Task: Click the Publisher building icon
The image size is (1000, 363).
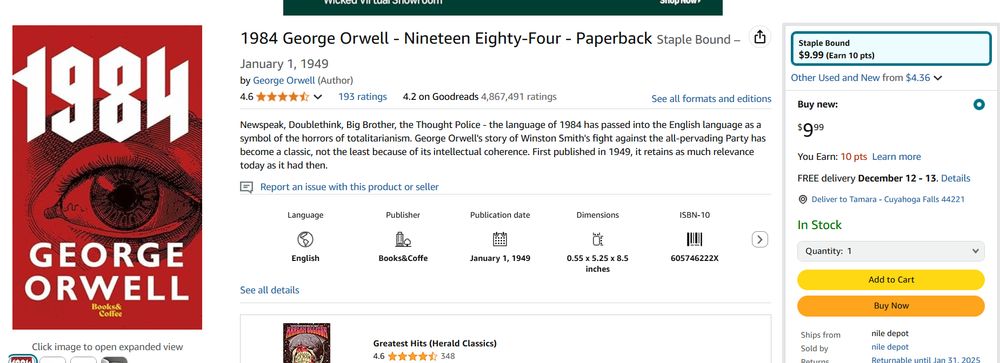Action: pos(403,240)
